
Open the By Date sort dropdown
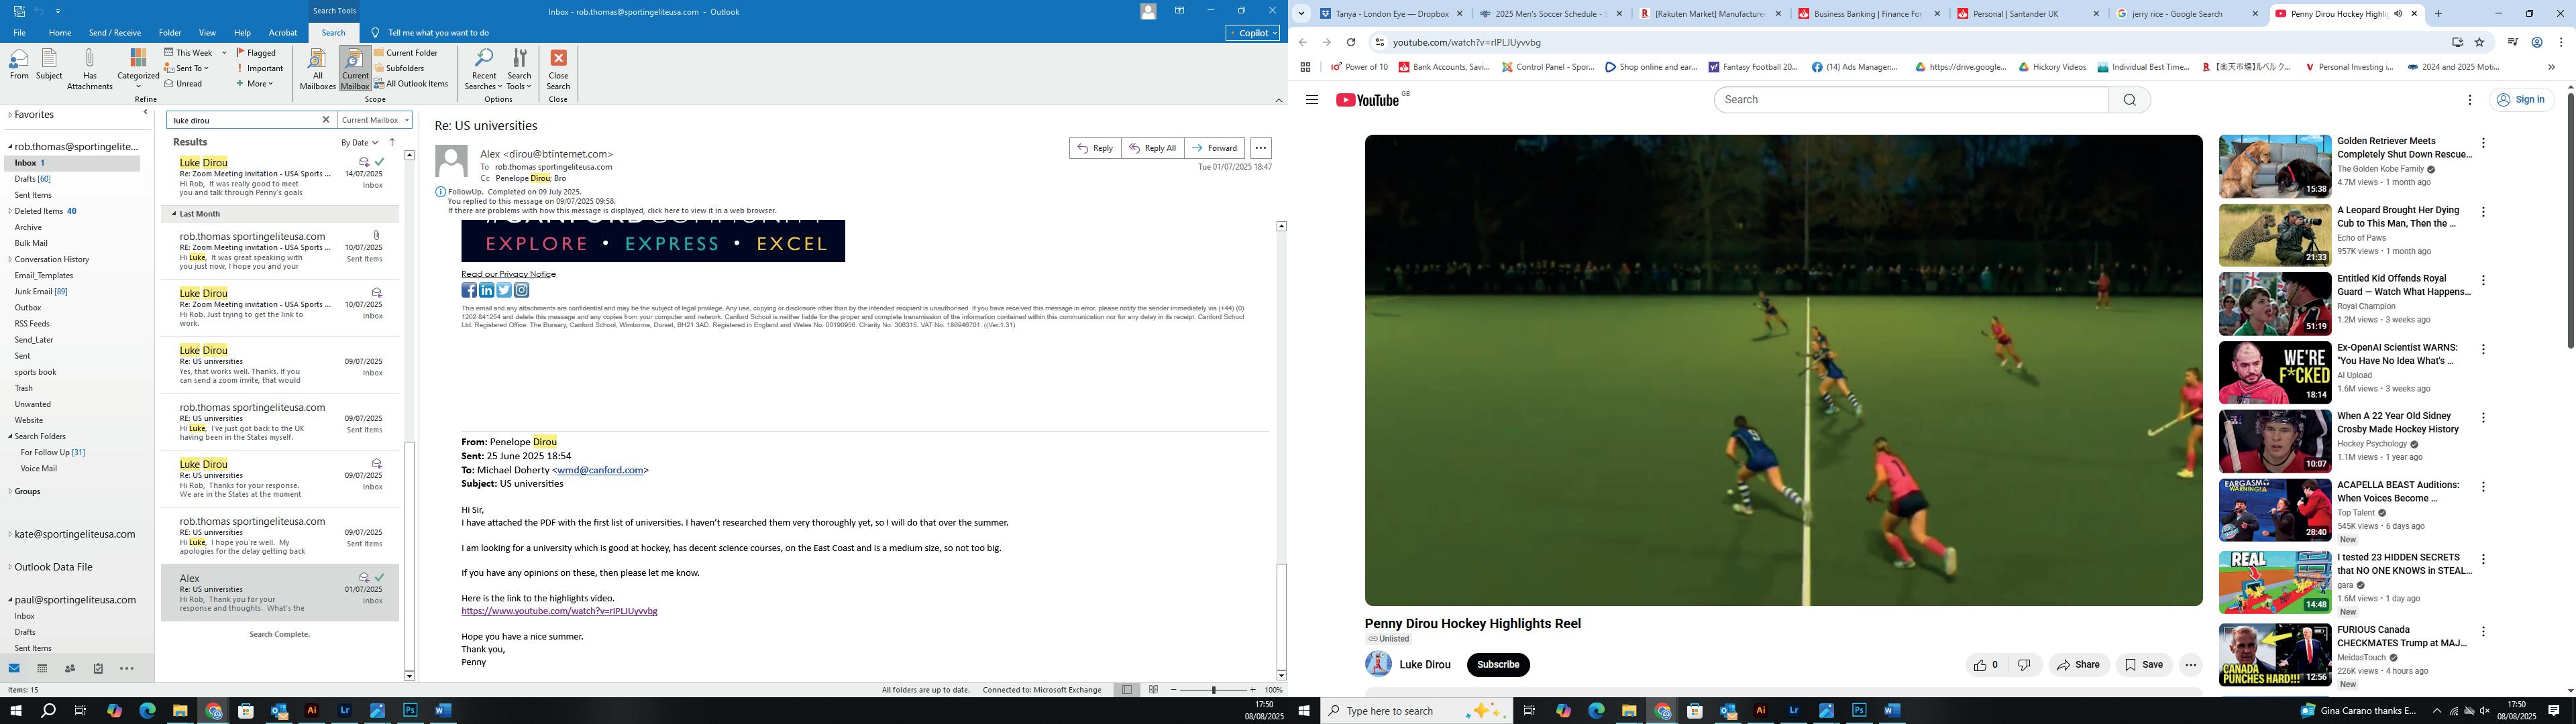[359, 143]
